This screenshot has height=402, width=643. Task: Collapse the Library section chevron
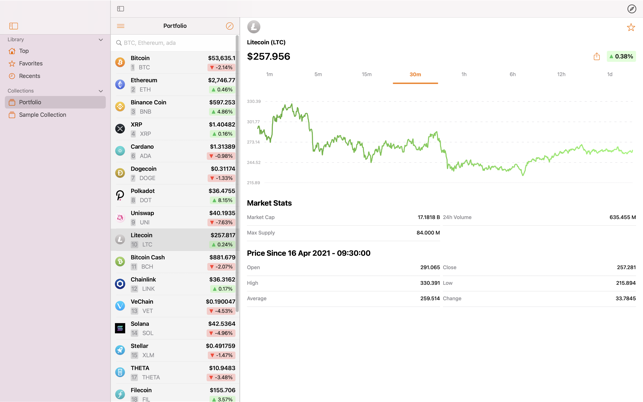(x=100, y=40)
